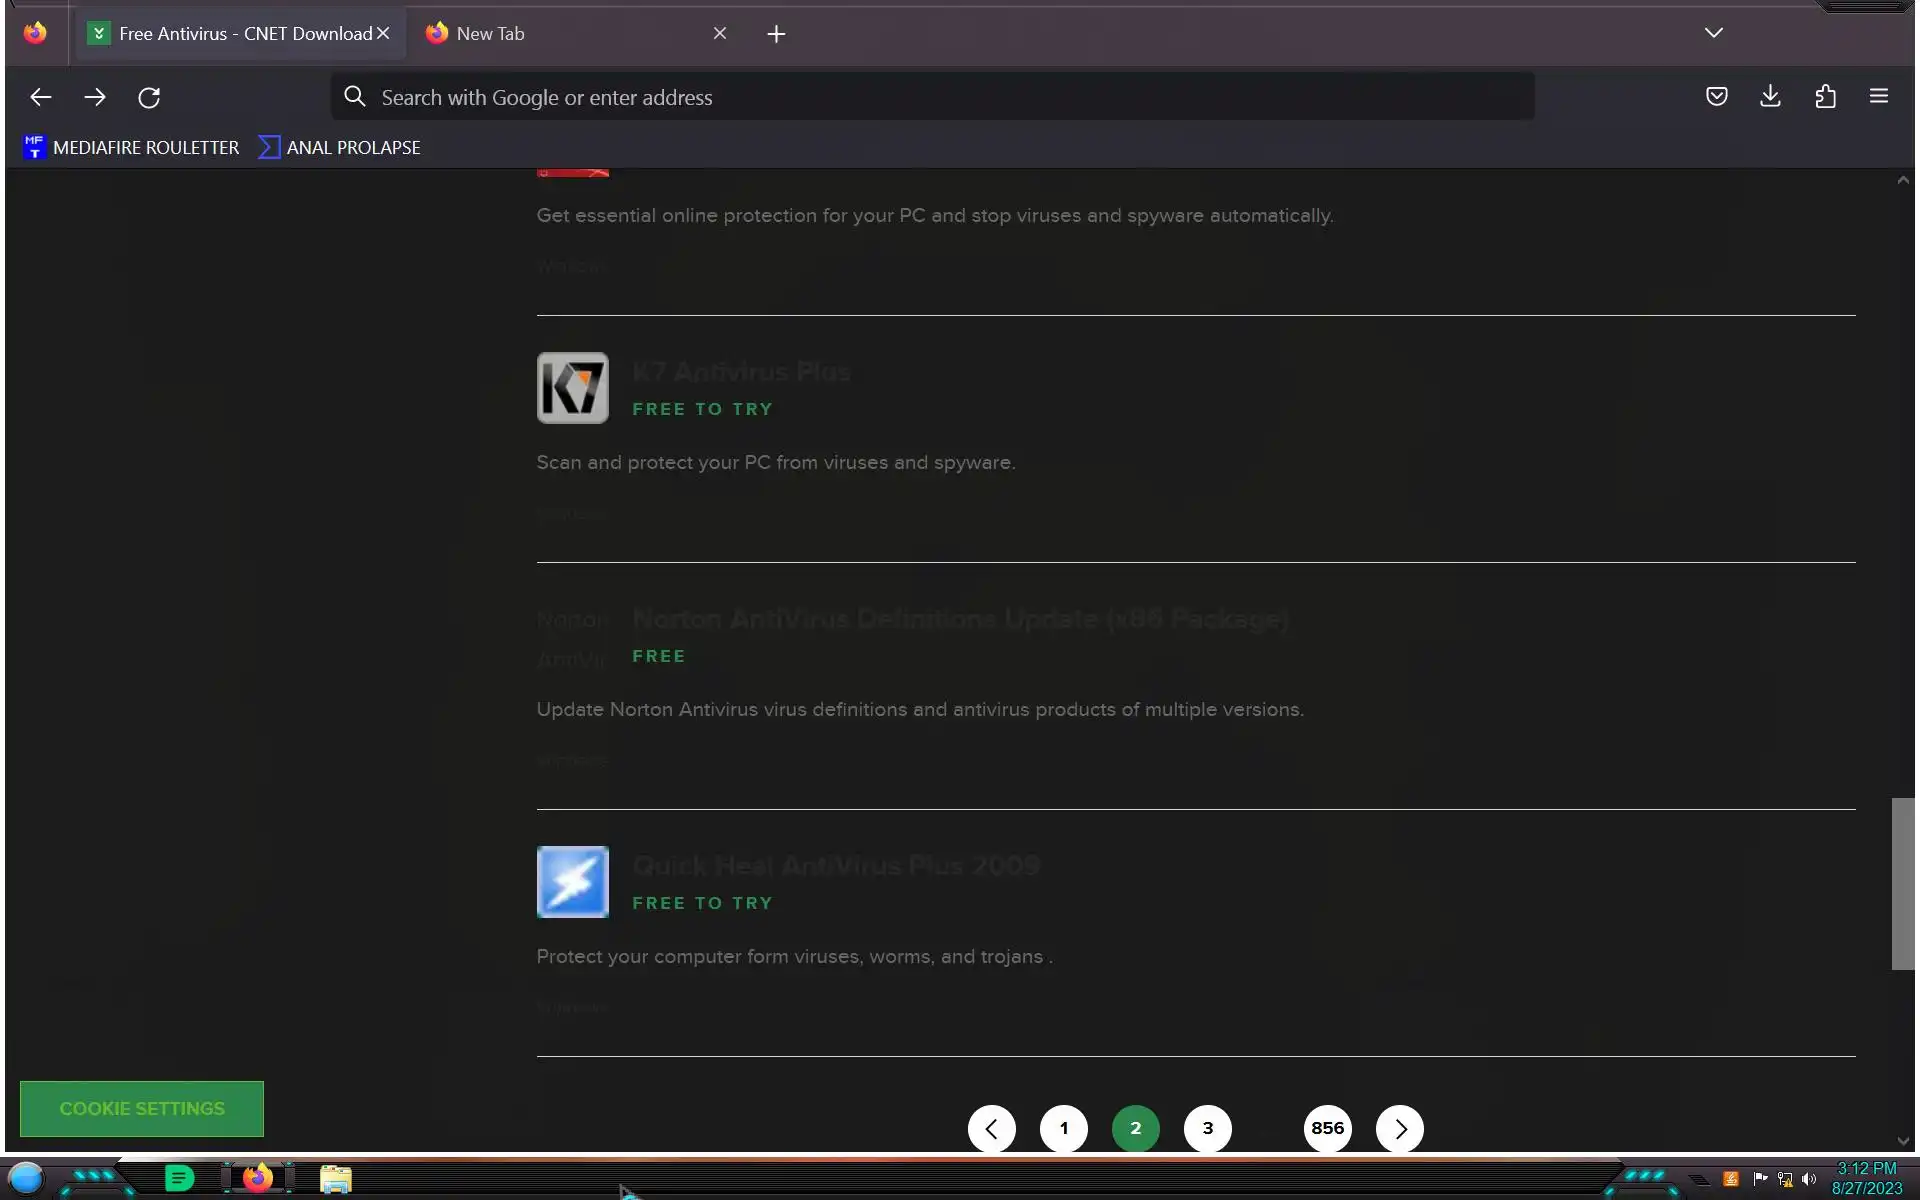Click the K7 Antivirus Plus logo

coord(572,388)
